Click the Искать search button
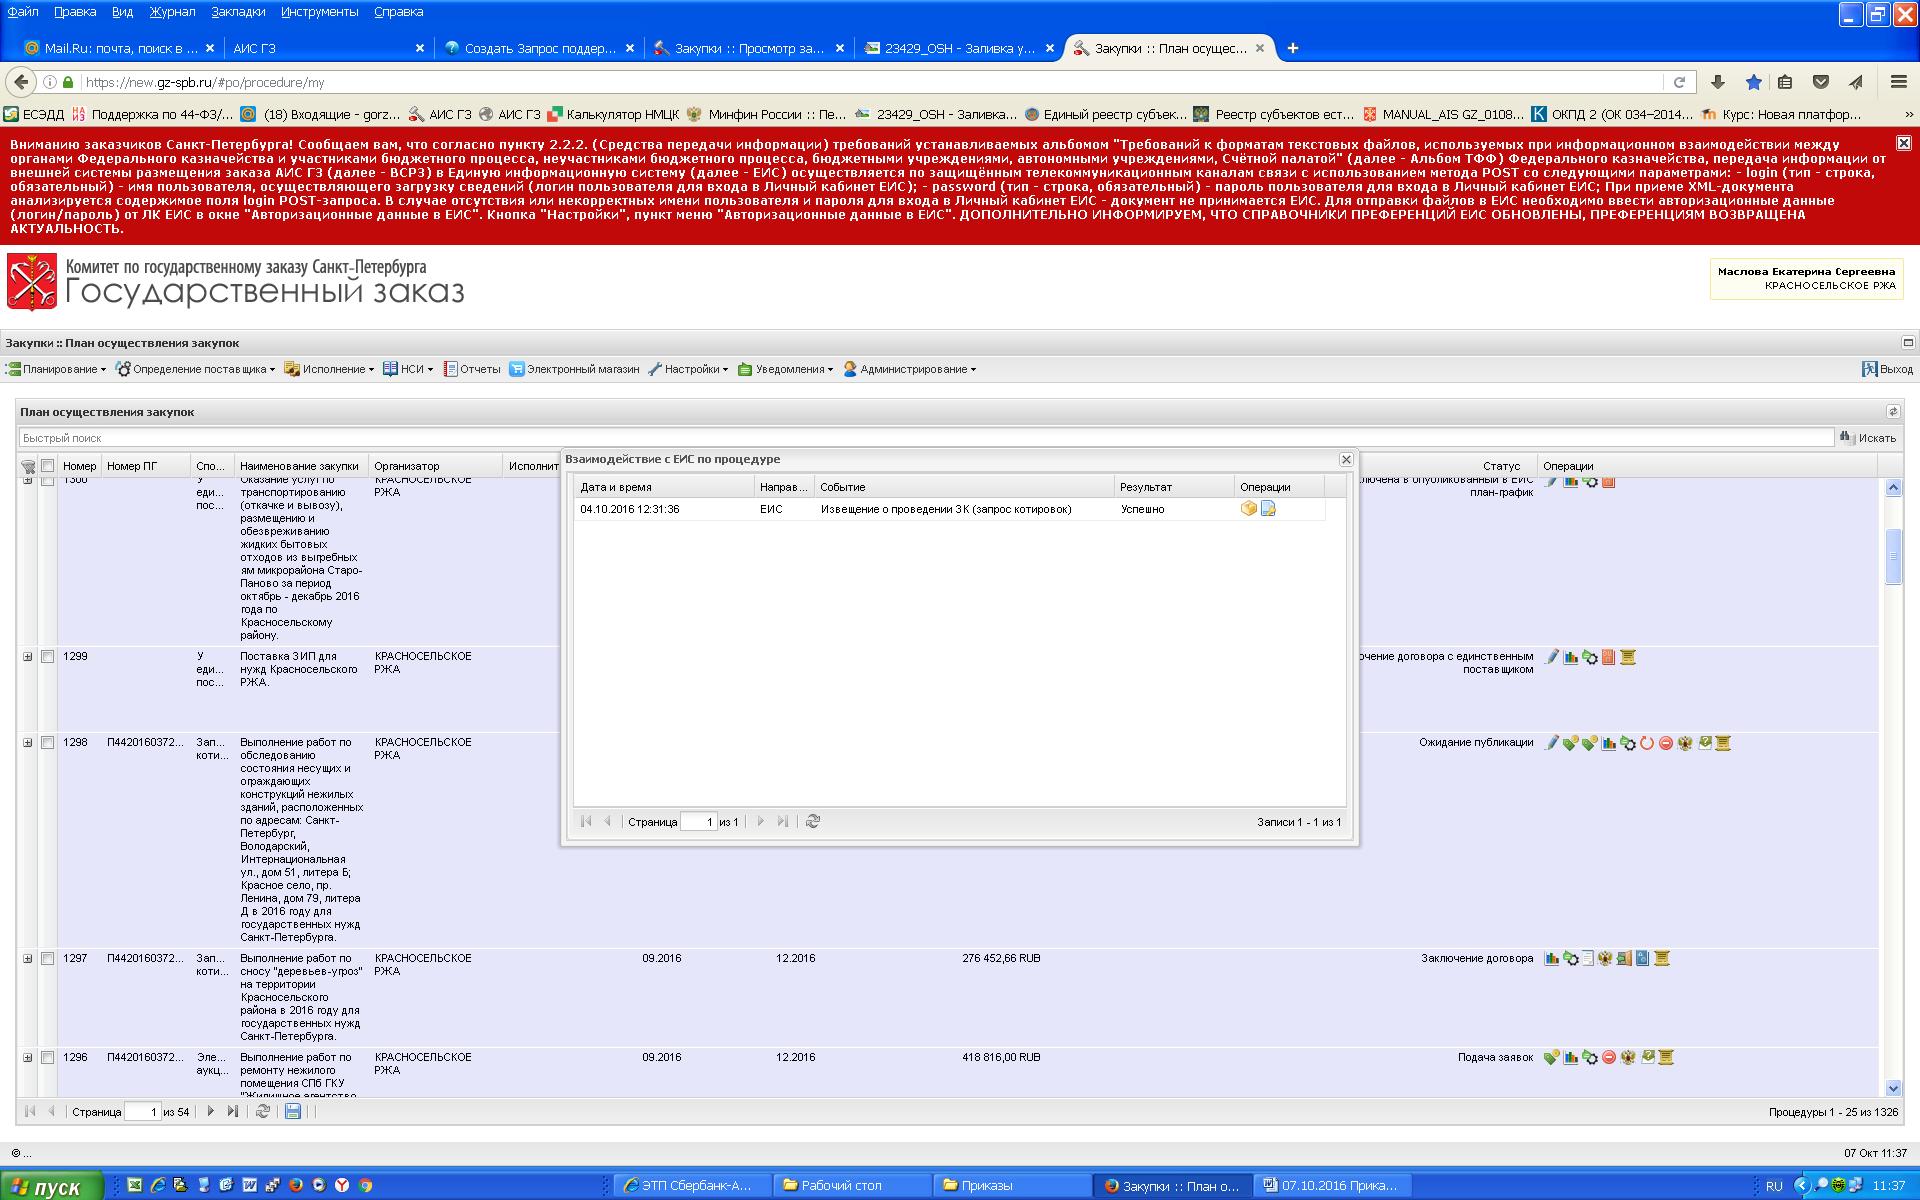 1867,438
